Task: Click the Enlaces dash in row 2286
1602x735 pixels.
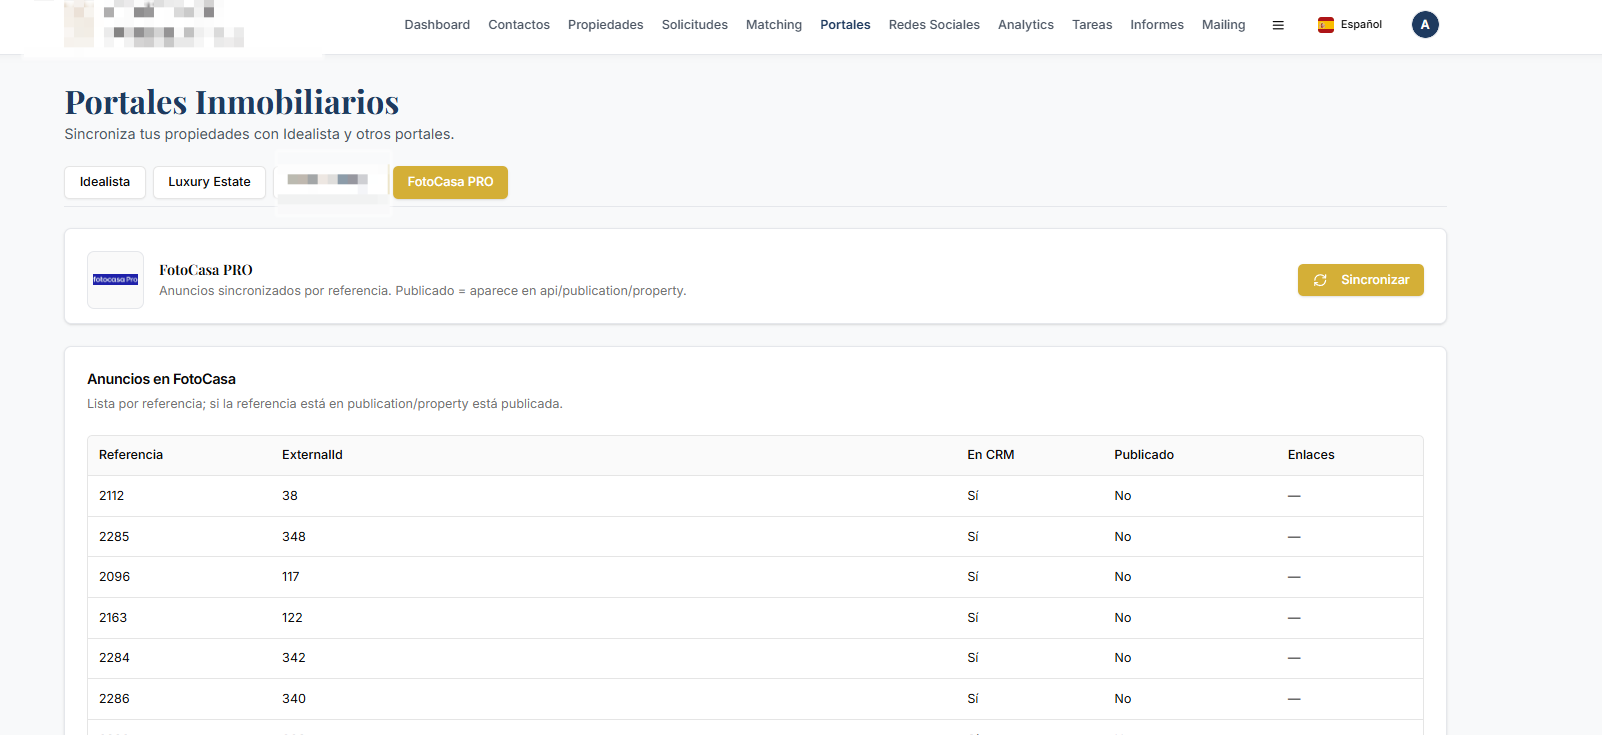Action: click(1294, 699)
